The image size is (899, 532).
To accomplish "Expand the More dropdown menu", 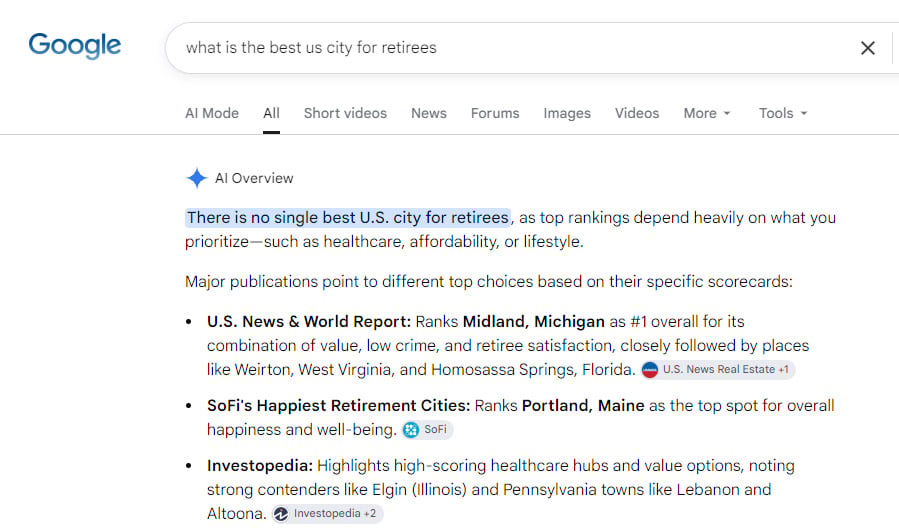I will 707,114.
